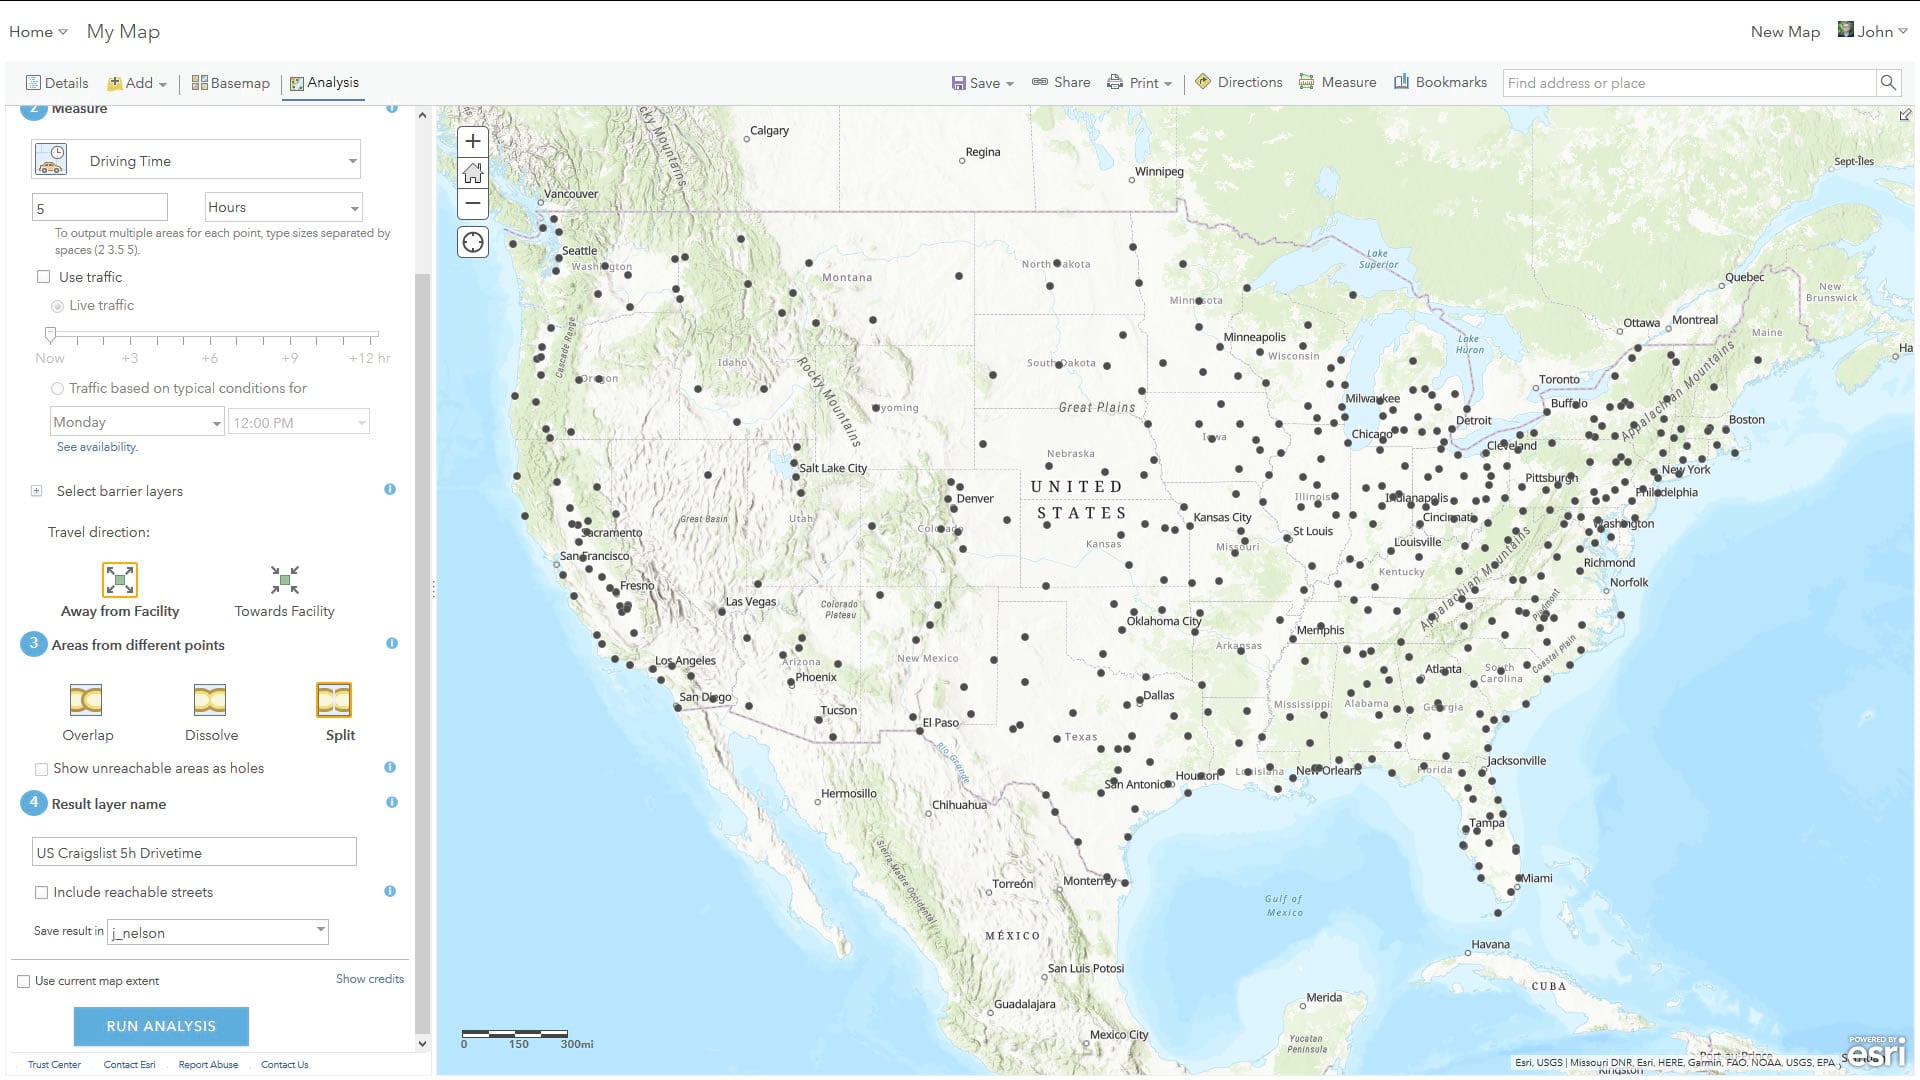This screenshot has width=1920, height=1080.
Task: Choose the Dissolve areas option
Action: 210,700
